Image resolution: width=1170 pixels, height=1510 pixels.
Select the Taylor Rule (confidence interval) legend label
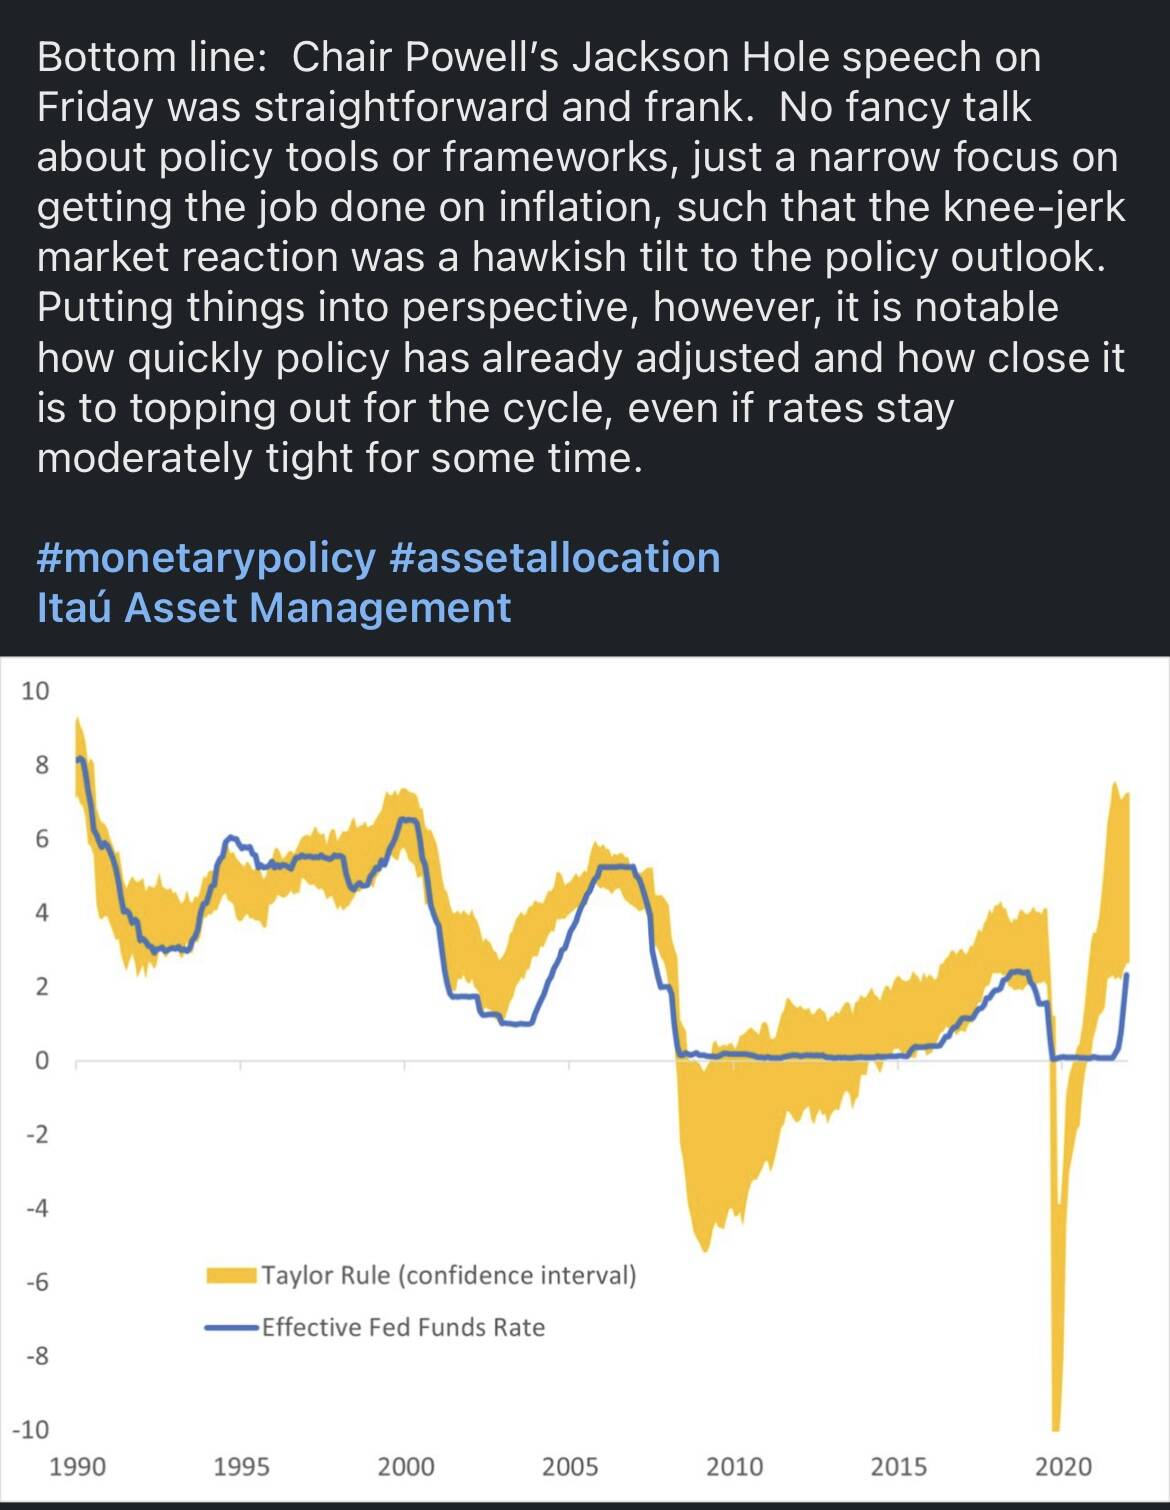pyautogui.click(x=449, y=1275)
